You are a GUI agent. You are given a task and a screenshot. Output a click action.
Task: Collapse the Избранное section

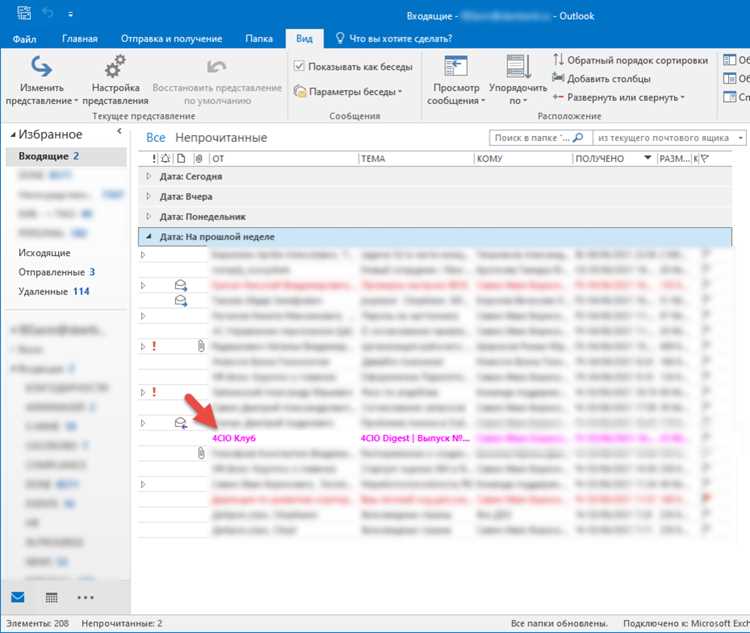[x=13, y=135]
